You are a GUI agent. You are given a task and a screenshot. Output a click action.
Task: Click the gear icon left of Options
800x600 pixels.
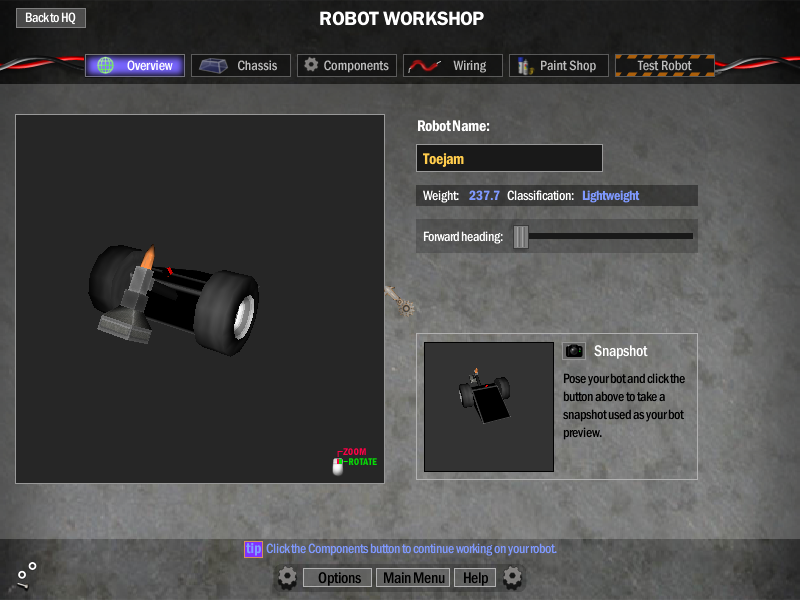coord(287,577)
